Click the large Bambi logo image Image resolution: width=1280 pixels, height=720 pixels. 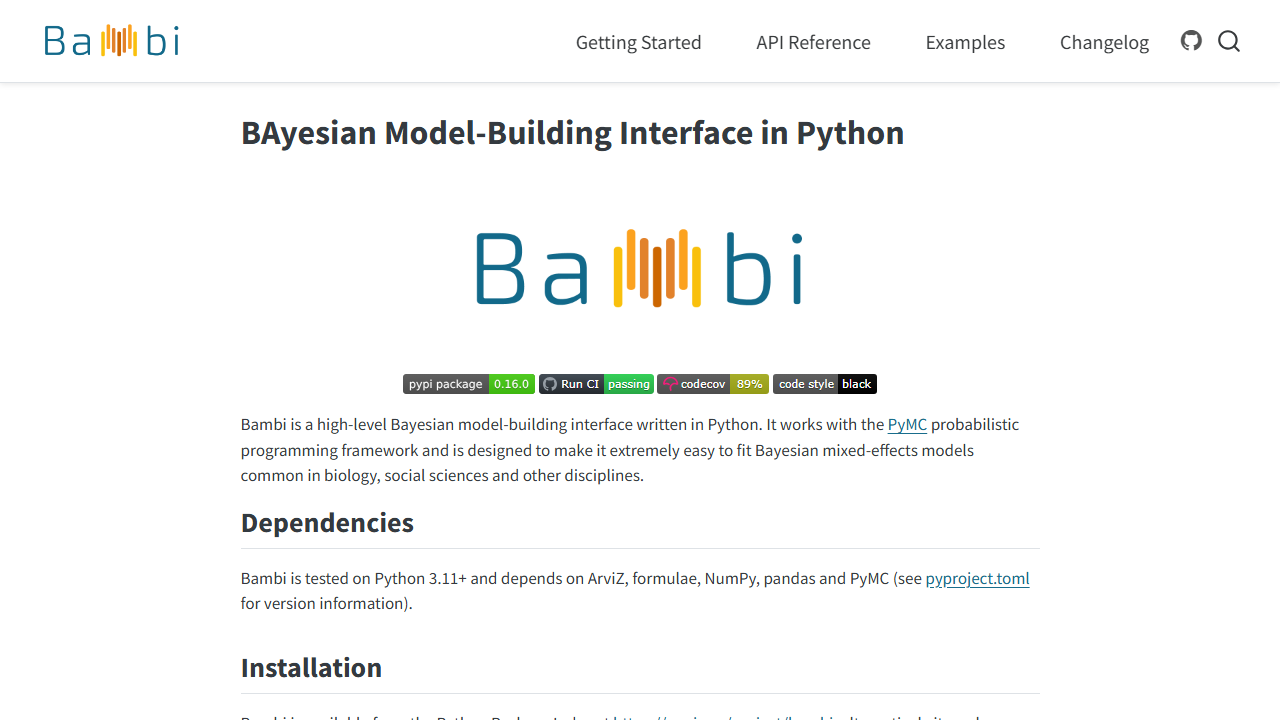pos(639,268)
